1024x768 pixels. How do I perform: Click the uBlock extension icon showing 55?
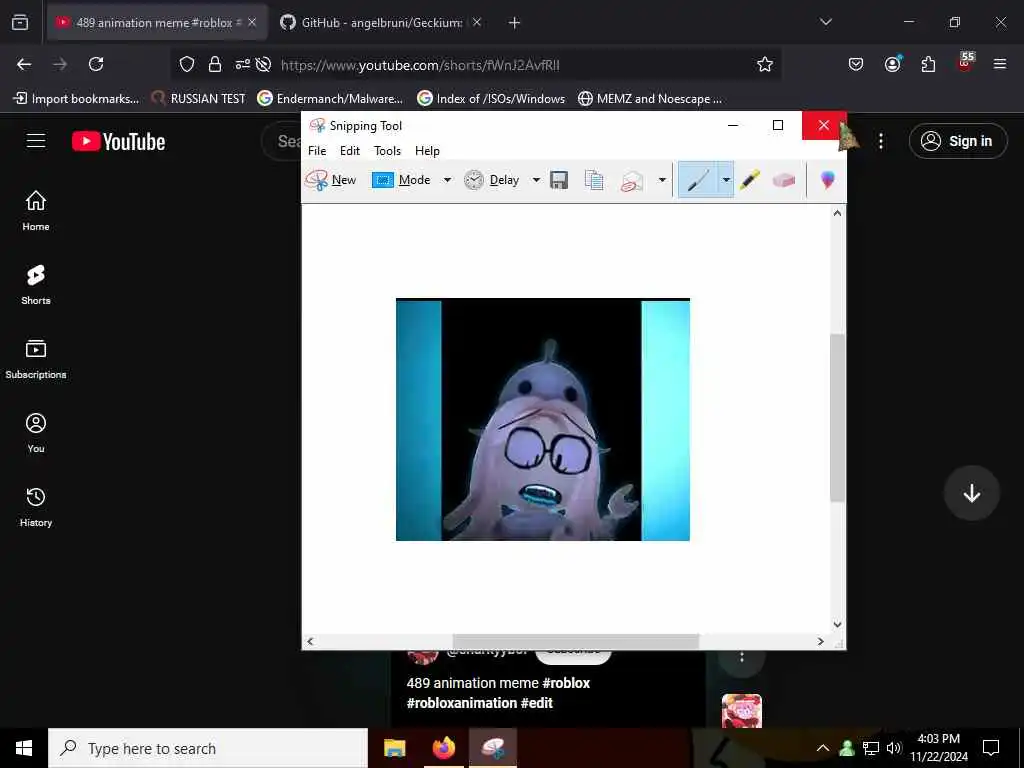965,62
